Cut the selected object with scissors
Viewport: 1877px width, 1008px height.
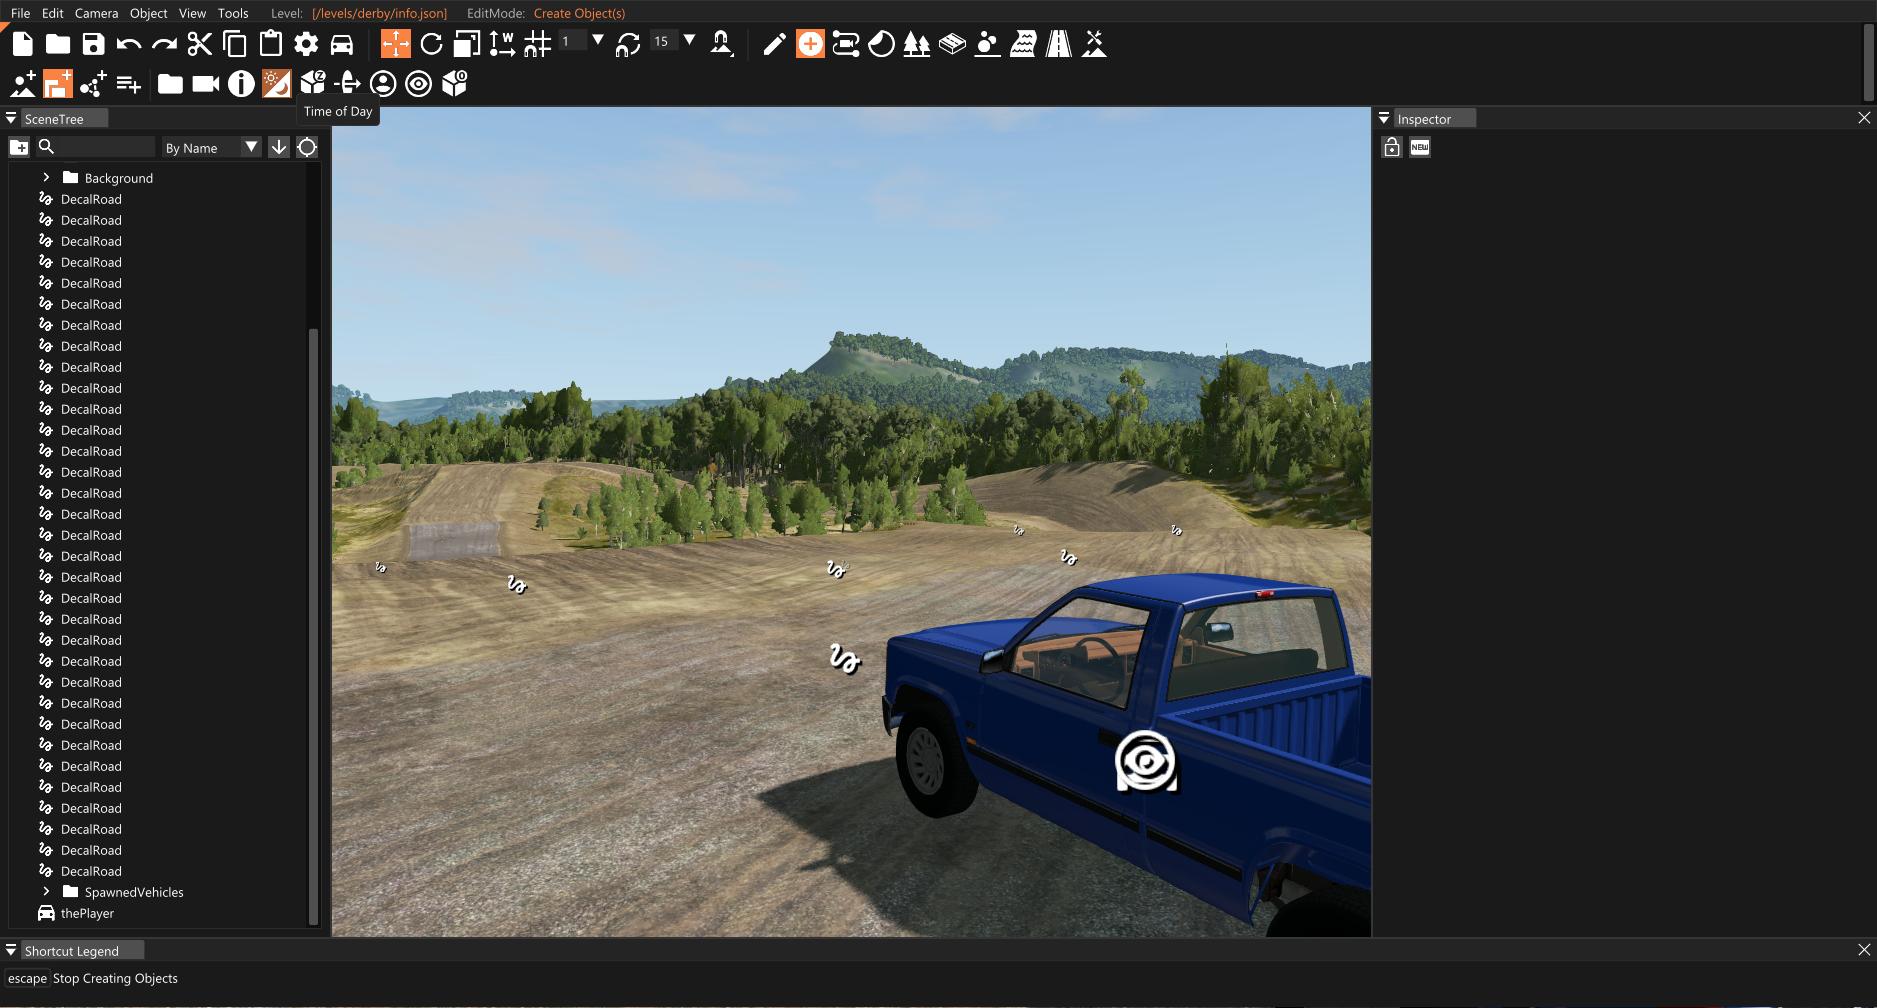(x=200, y=44)
